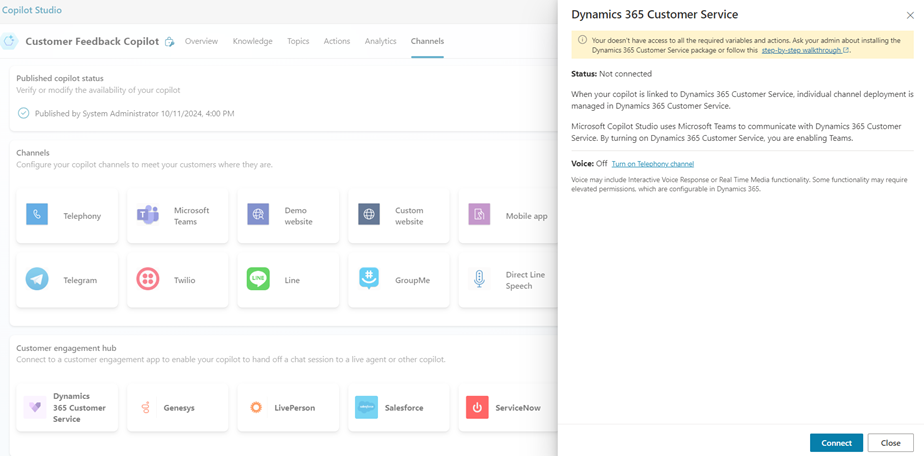Open the Telegram channel tile

tap(67, 280)
